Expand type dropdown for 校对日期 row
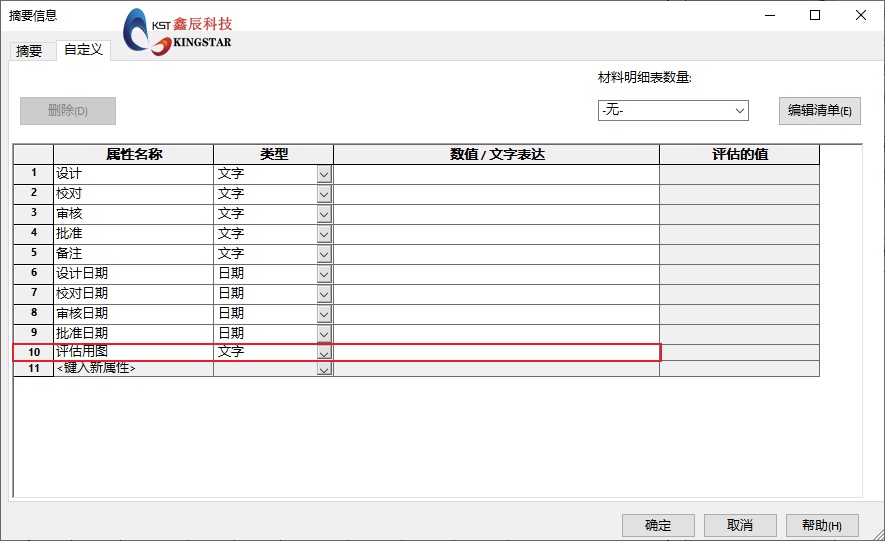The height and width of the screenshot is (541, 885). (324, 294)
